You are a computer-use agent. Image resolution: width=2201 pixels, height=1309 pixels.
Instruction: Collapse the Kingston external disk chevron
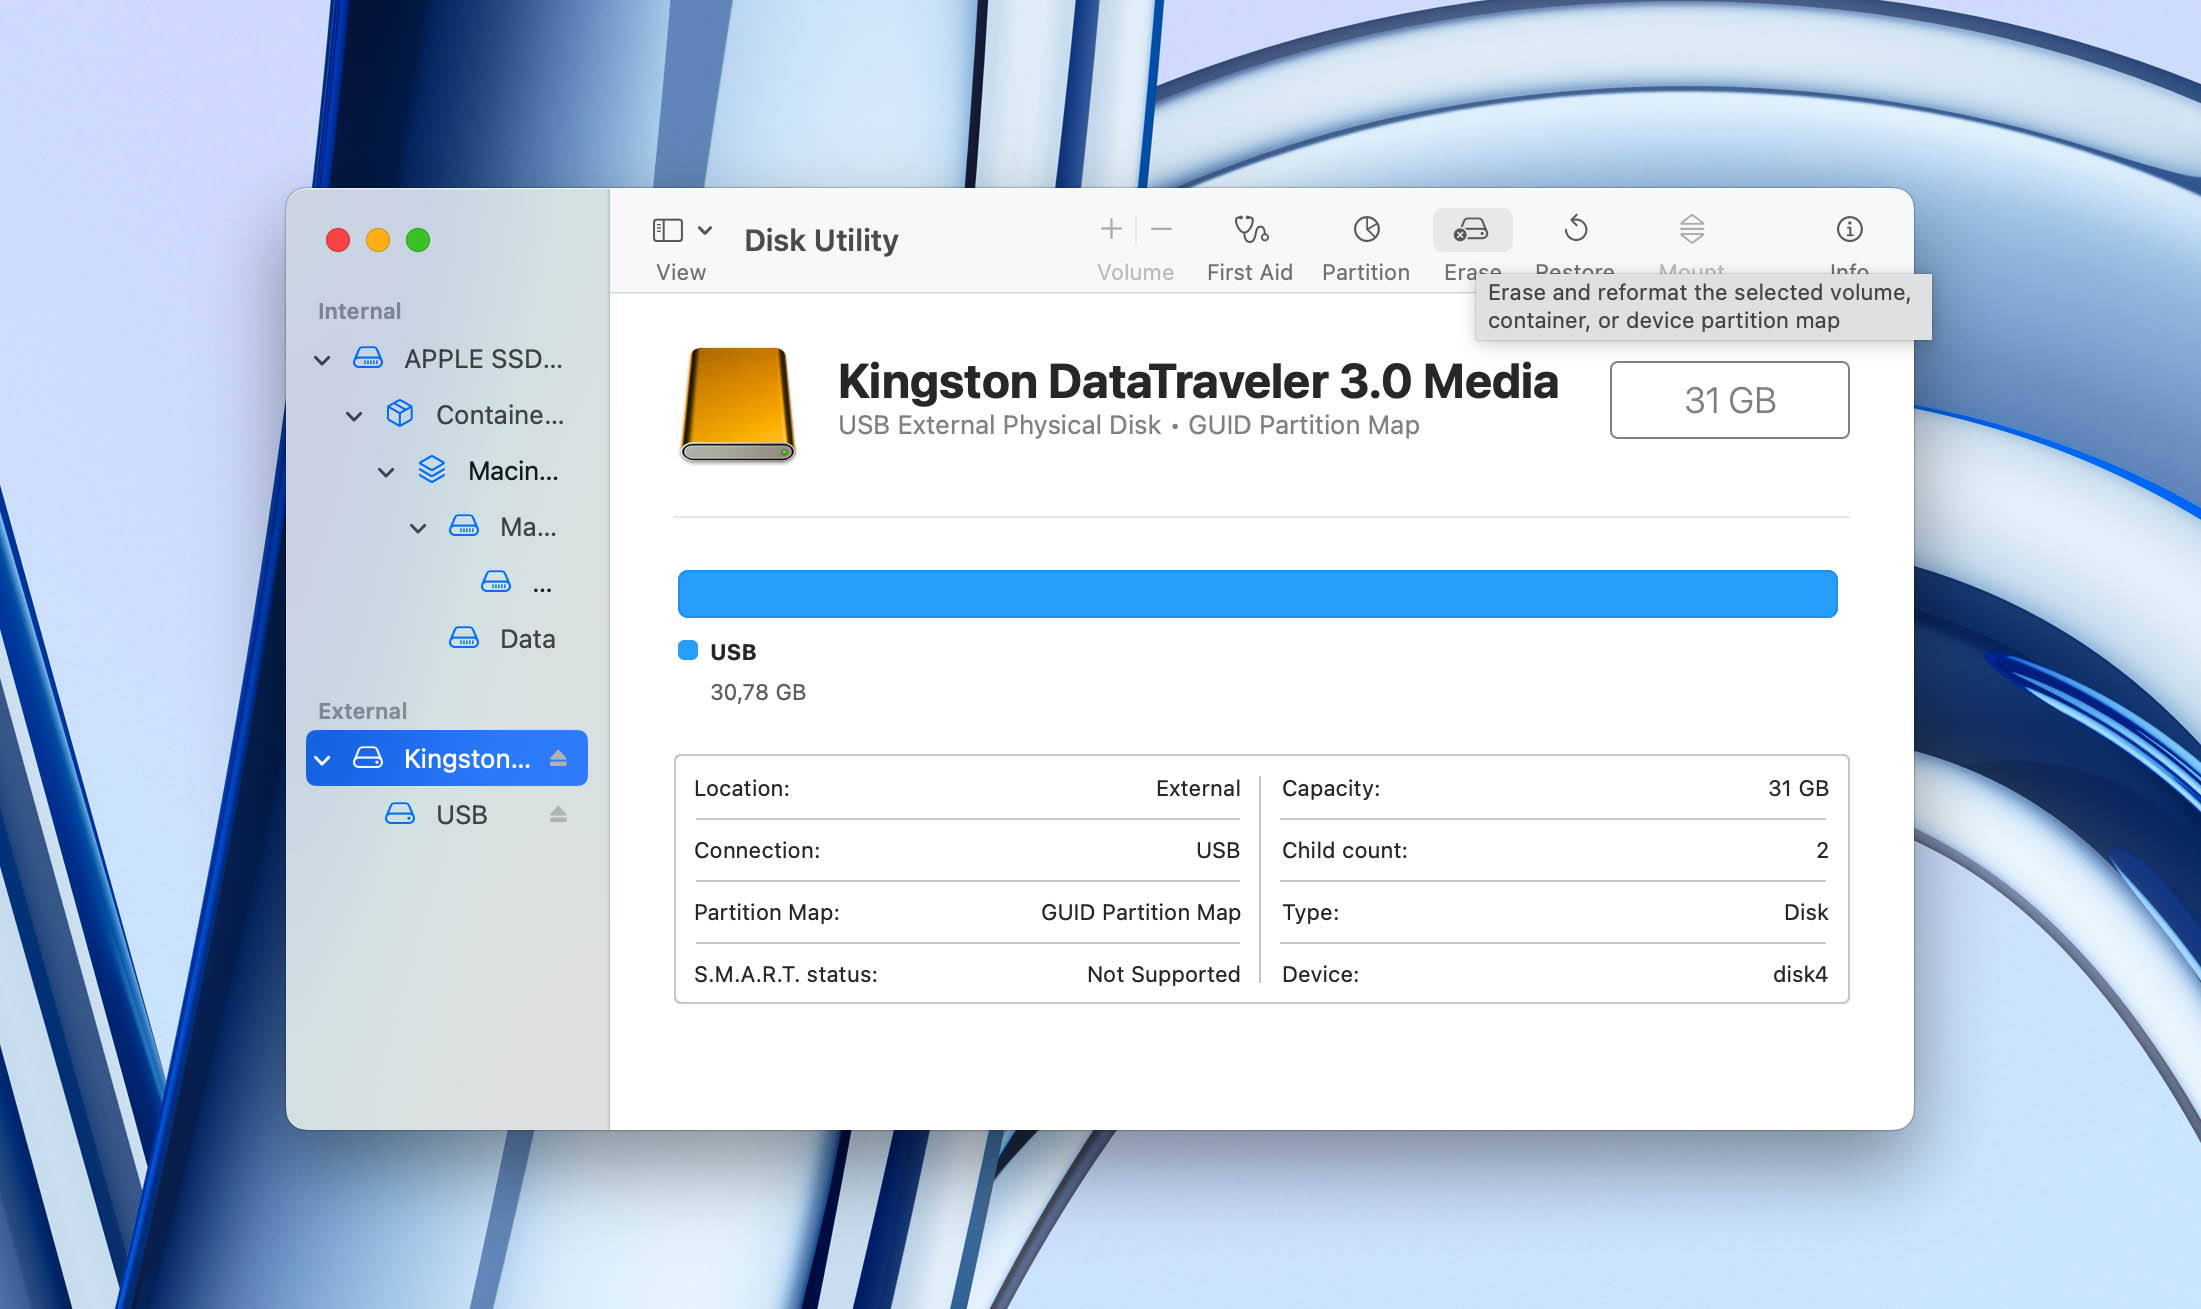[322, 760]
